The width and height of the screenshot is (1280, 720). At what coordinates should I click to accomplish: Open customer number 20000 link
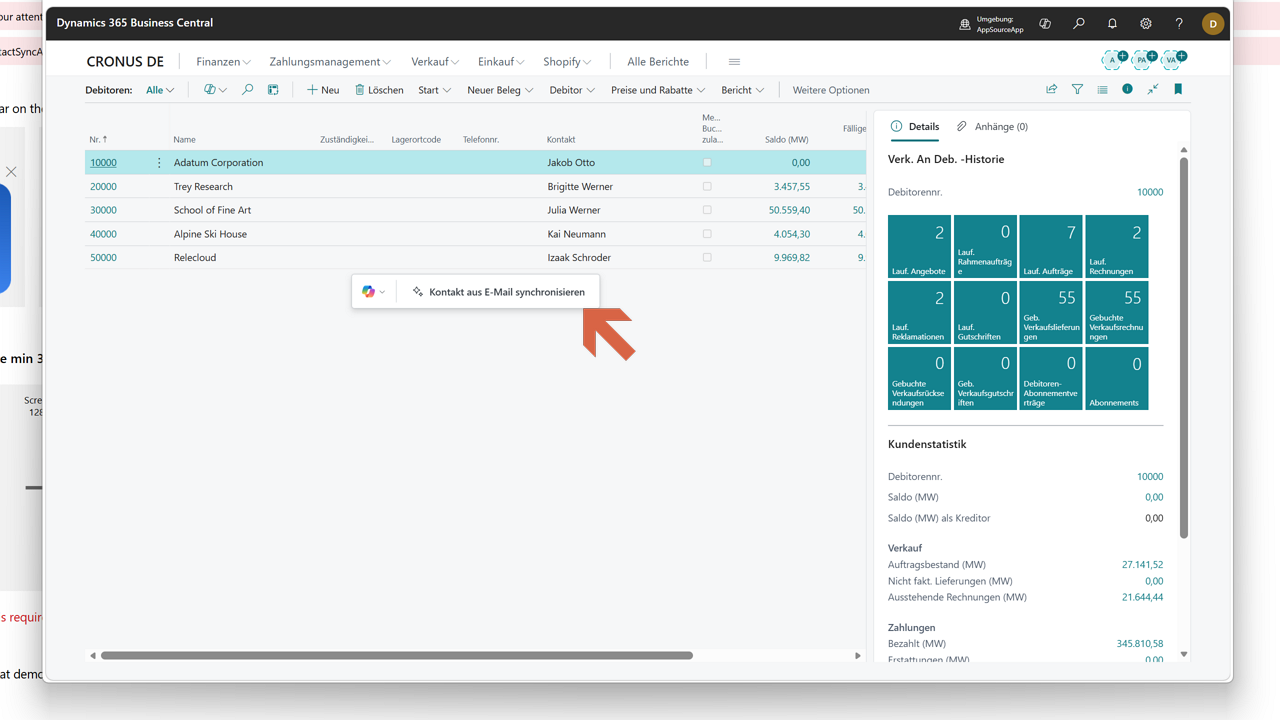[x=103, y=186]
